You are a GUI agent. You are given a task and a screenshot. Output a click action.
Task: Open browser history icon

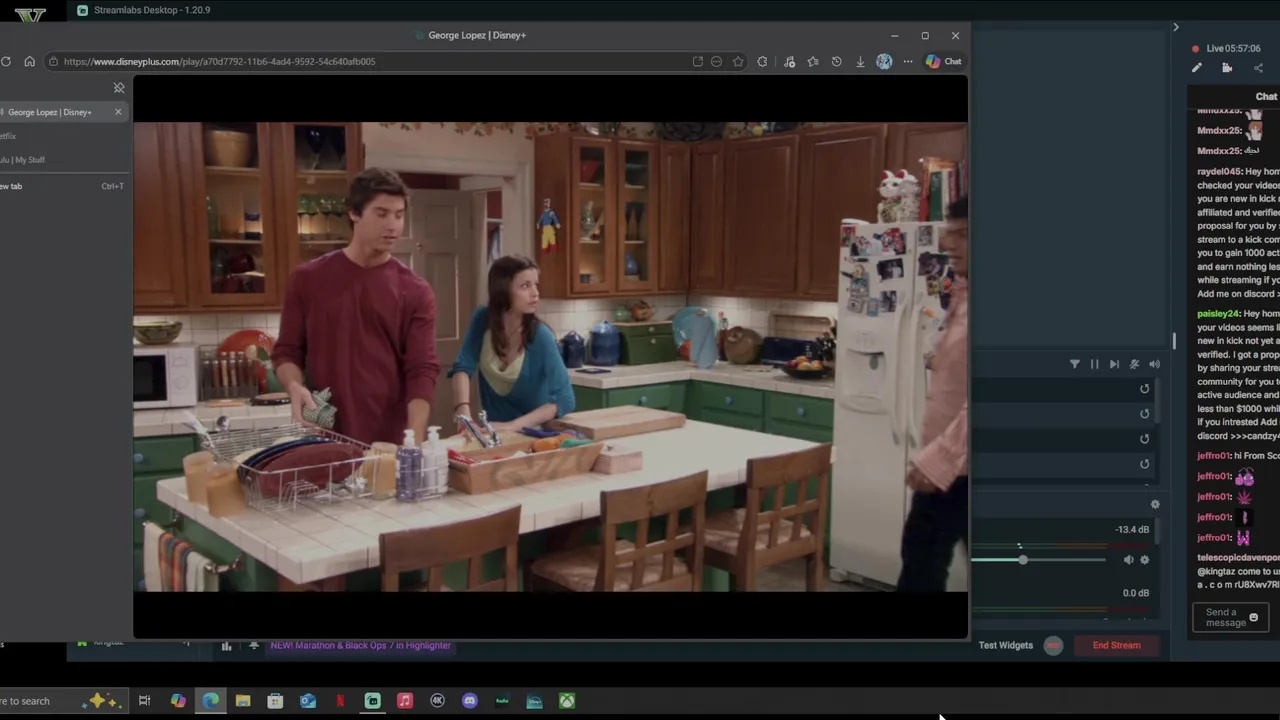[x=836, y=62]
